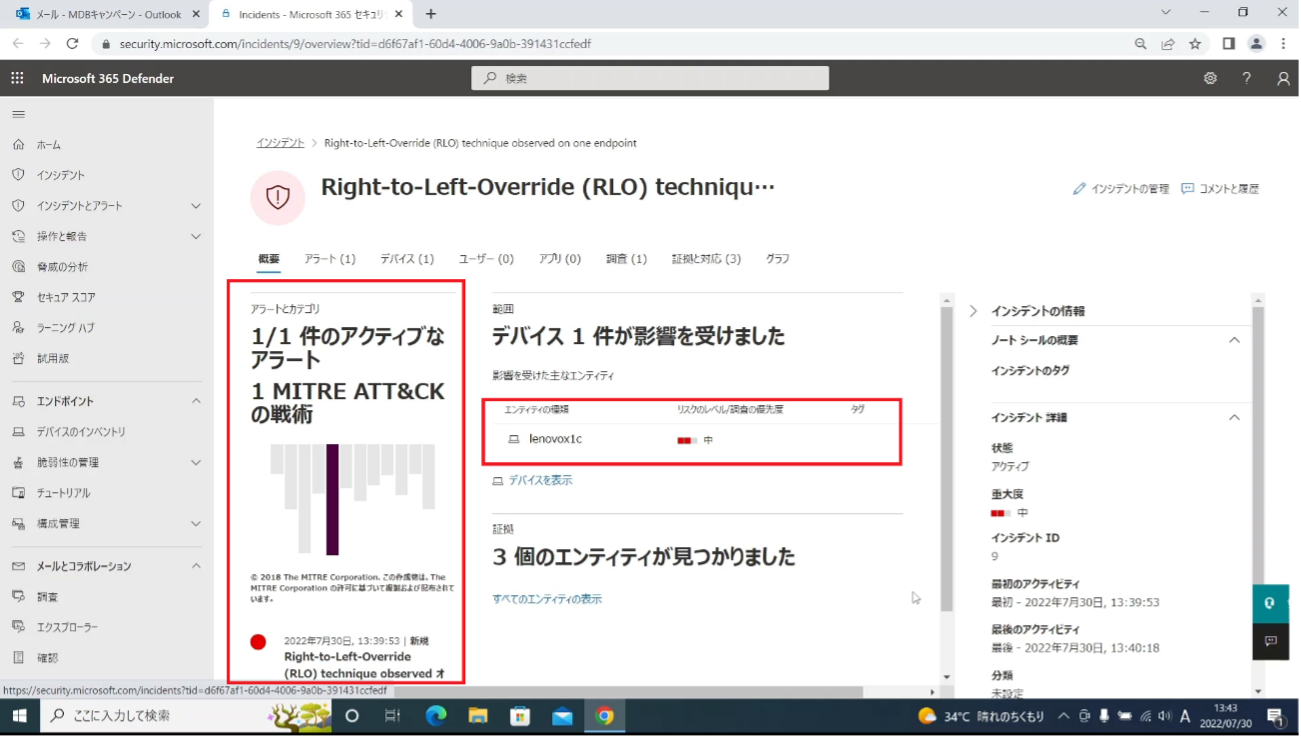Bookmark this page with star icon

pyautogui.click(x=1195, y=44)
